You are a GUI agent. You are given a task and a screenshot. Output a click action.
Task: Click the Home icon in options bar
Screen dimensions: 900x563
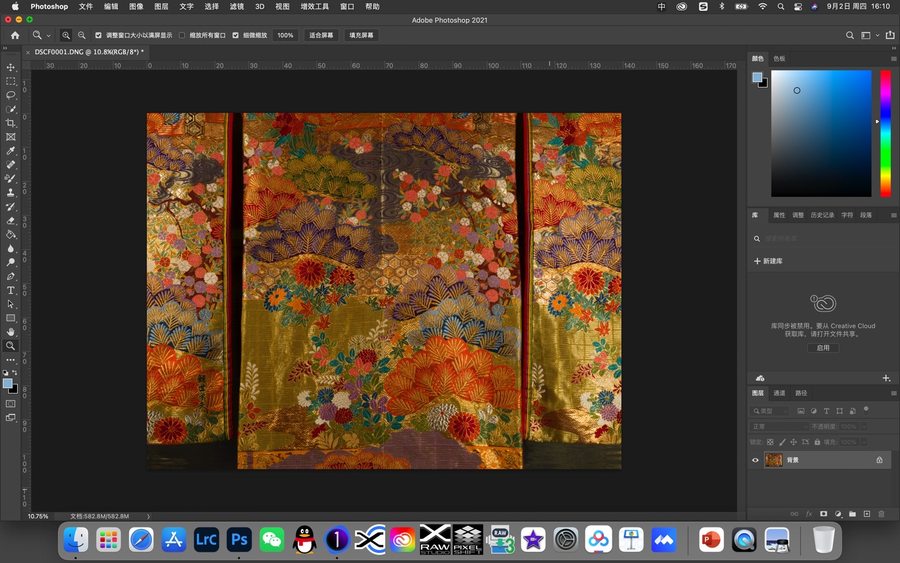[14, 35]
